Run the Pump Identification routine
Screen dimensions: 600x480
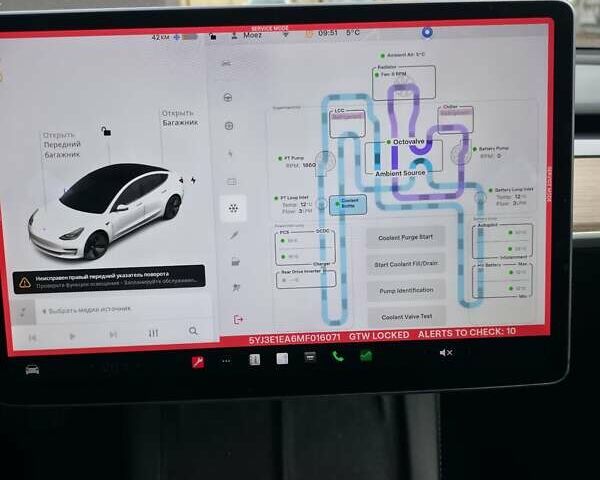[405, 290]
